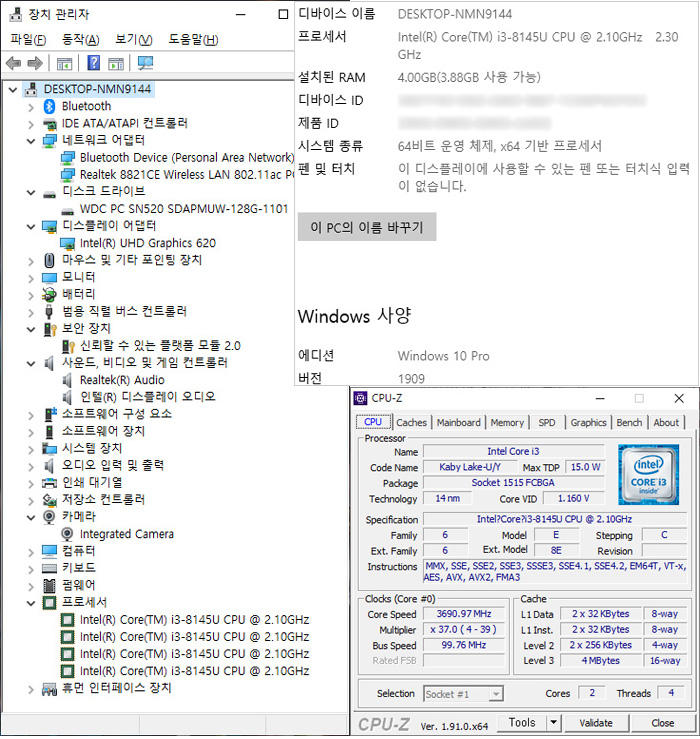Collapse the processors (프로세서) category
The height and width of the screenshot is (739, 700).
(31, 603)
